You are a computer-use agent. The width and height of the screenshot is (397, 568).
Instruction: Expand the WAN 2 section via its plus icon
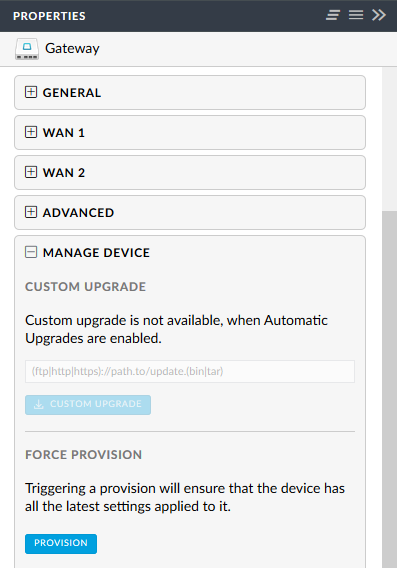31,172
